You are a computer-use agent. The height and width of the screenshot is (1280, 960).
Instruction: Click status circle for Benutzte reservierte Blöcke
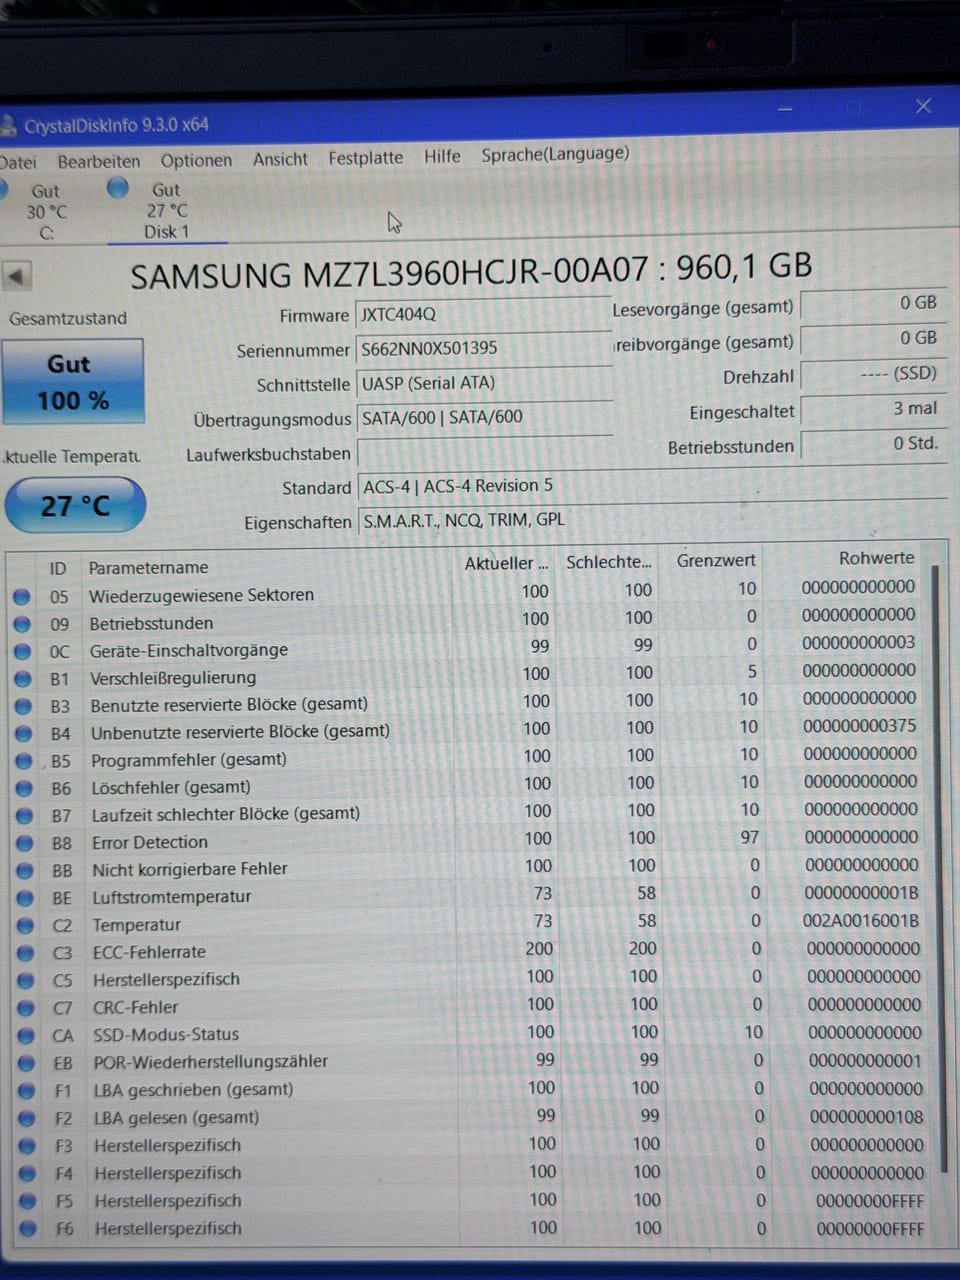(x=23, y=706)
